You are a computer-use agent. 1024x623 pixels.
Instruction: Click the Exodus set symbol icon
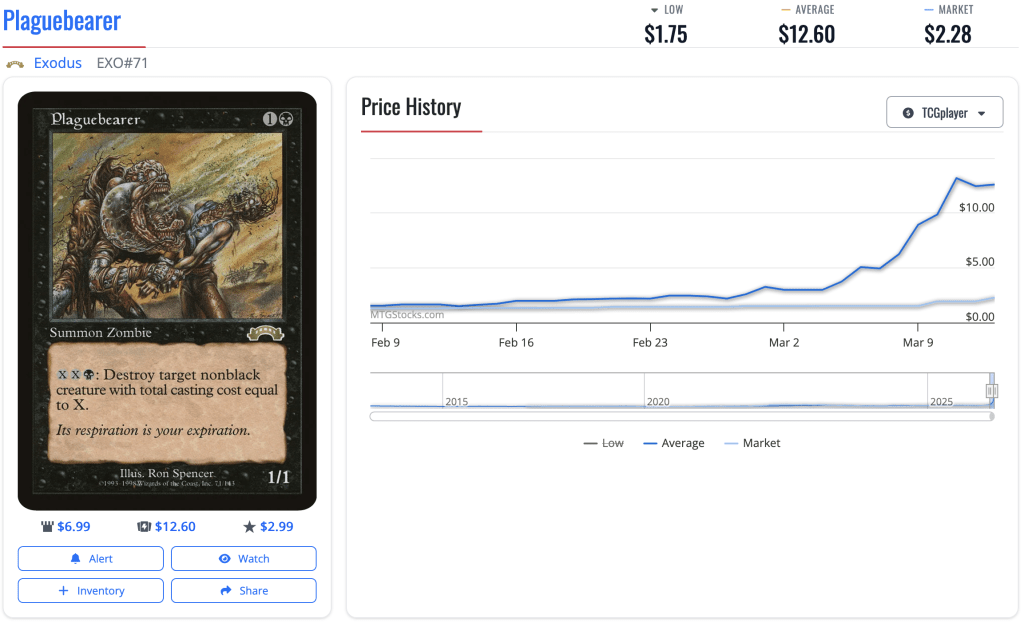point(15,64)
